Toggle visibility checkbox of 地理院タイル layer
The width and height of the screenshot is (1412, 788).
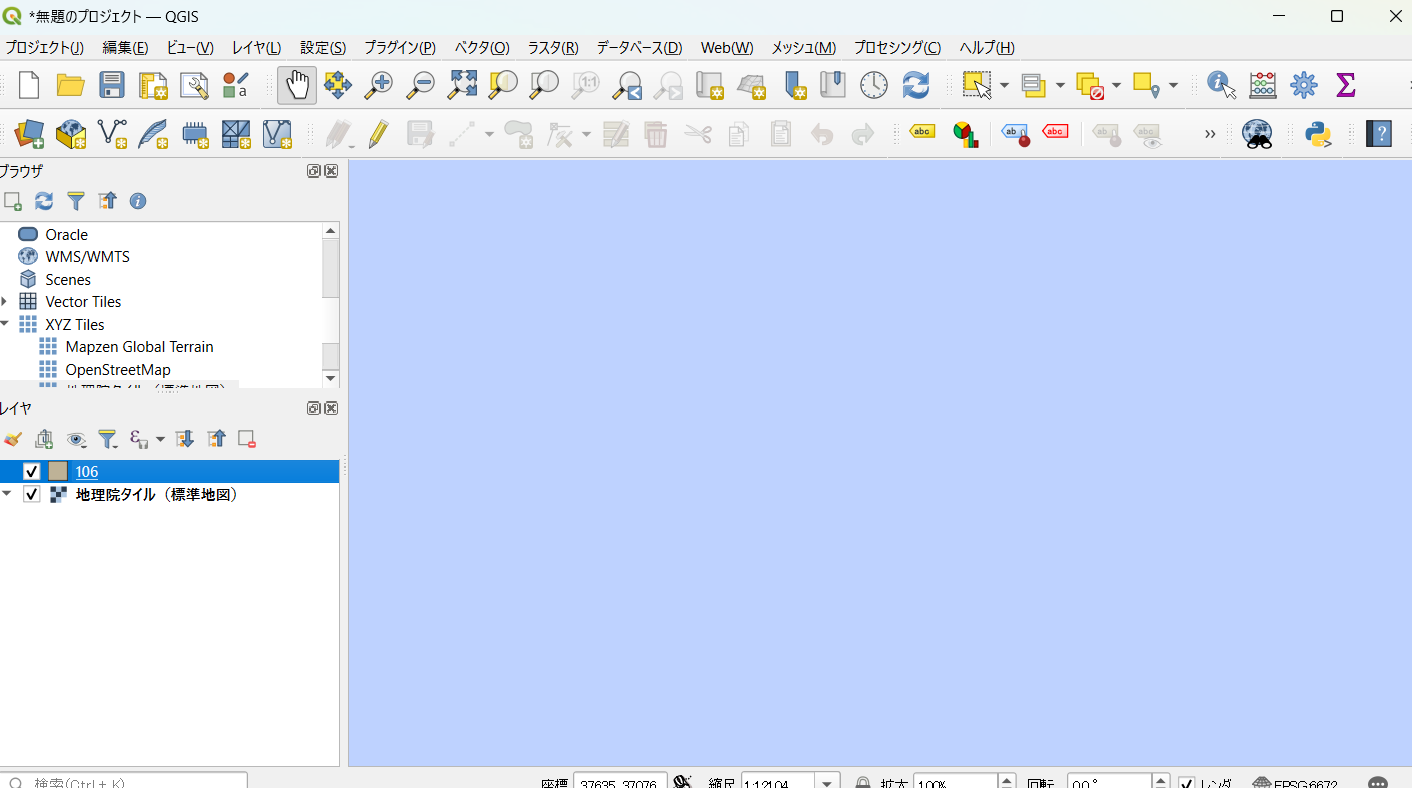[x=31, y=494]
